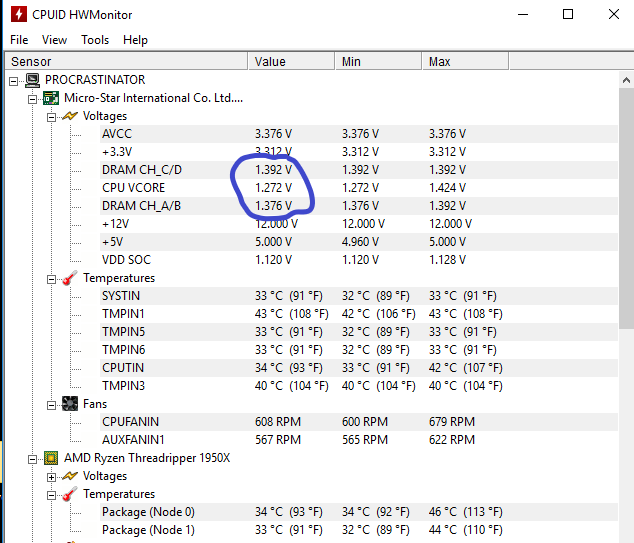
Task: Open the Help menu
Action: pyautogui.click(x=135, y=40)
